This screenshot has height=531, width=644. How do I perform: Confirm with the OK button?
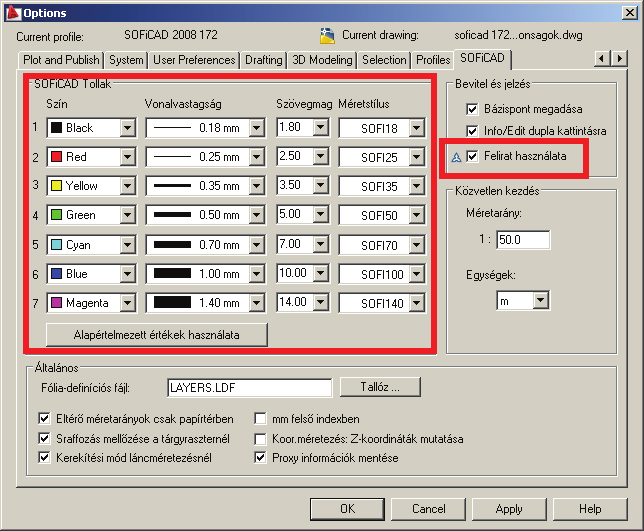(x=347, y=509)
